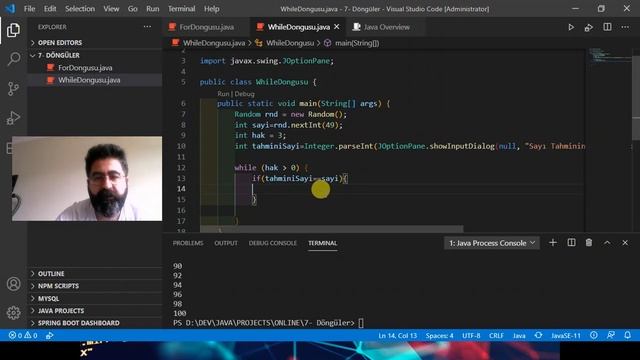Image resolution: width=640 pixels, height=360 pixels.
Task: Click the terminal prompt input area
Action: click(361, 323)
